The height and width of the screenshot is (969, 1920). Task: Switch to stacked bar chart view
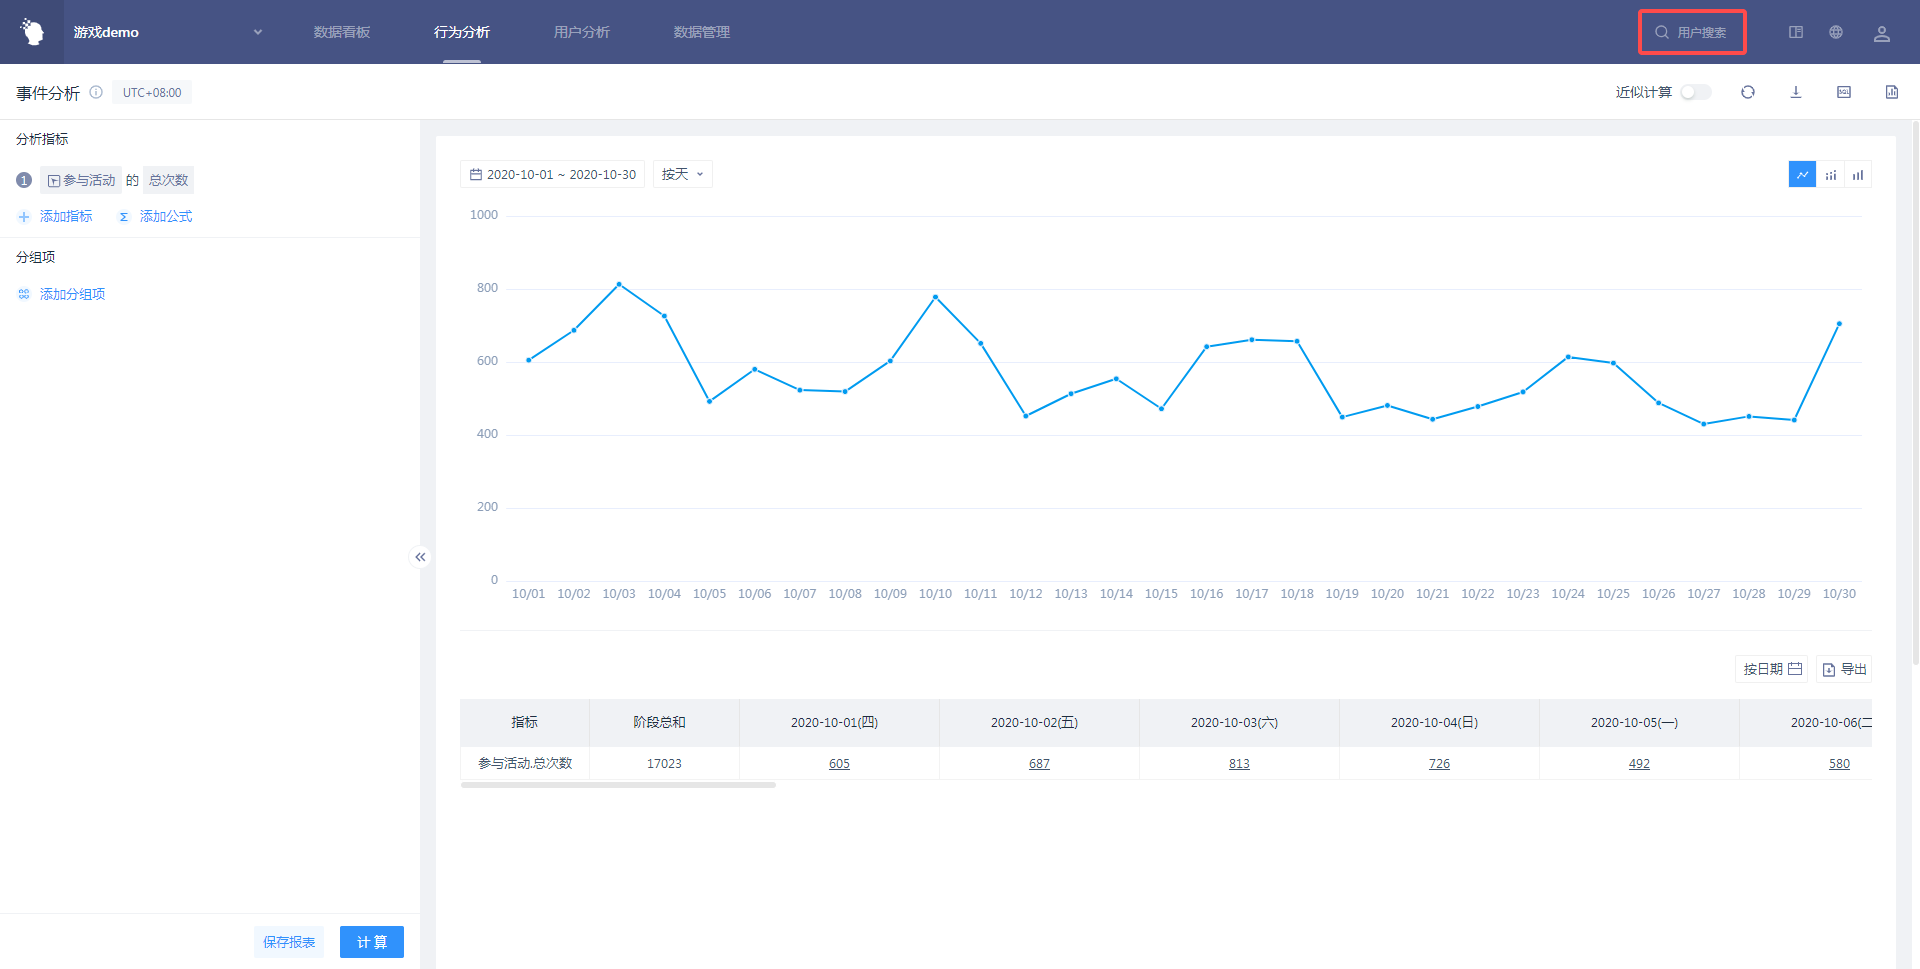click(x=1830, y=175)
